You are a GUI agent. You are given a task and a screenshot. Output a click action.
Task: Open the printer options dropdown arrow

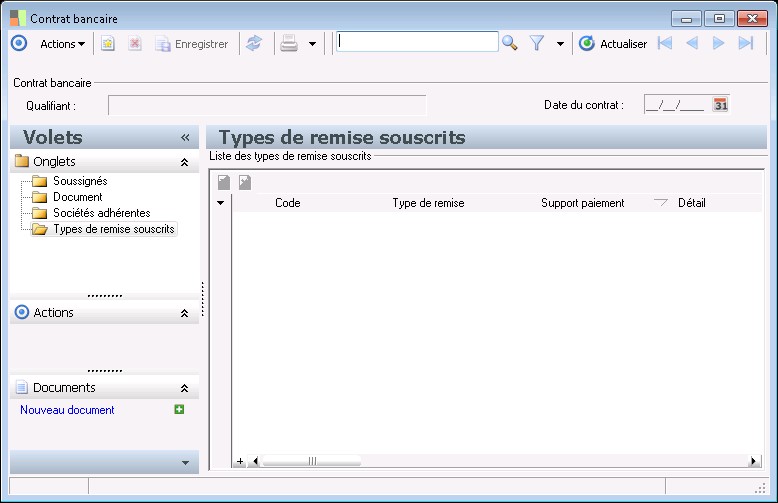[x=313, y=44]
